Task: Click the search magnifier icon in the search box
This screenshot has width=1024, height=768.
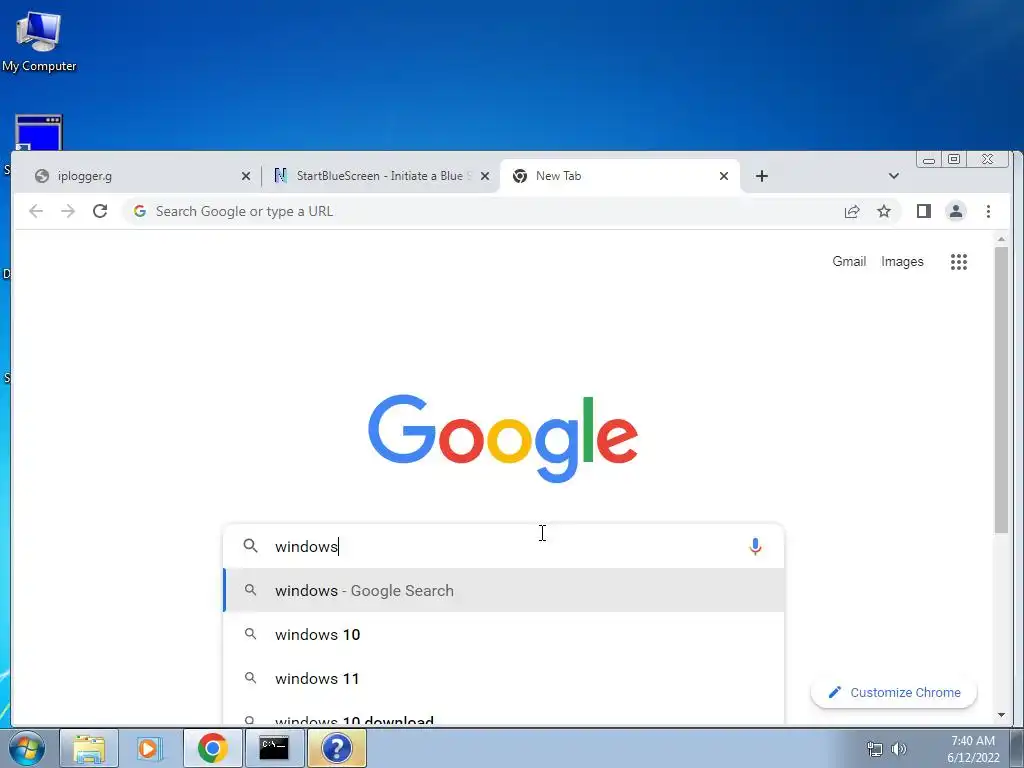Action: coord(250,545)
